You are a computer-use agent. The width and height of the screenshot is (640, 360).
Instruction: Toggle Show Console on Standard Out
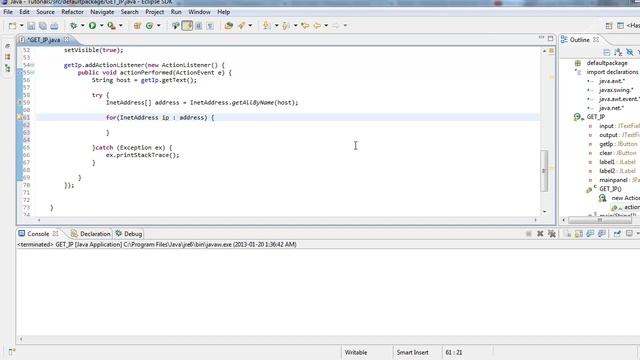(x=590, y=233)
